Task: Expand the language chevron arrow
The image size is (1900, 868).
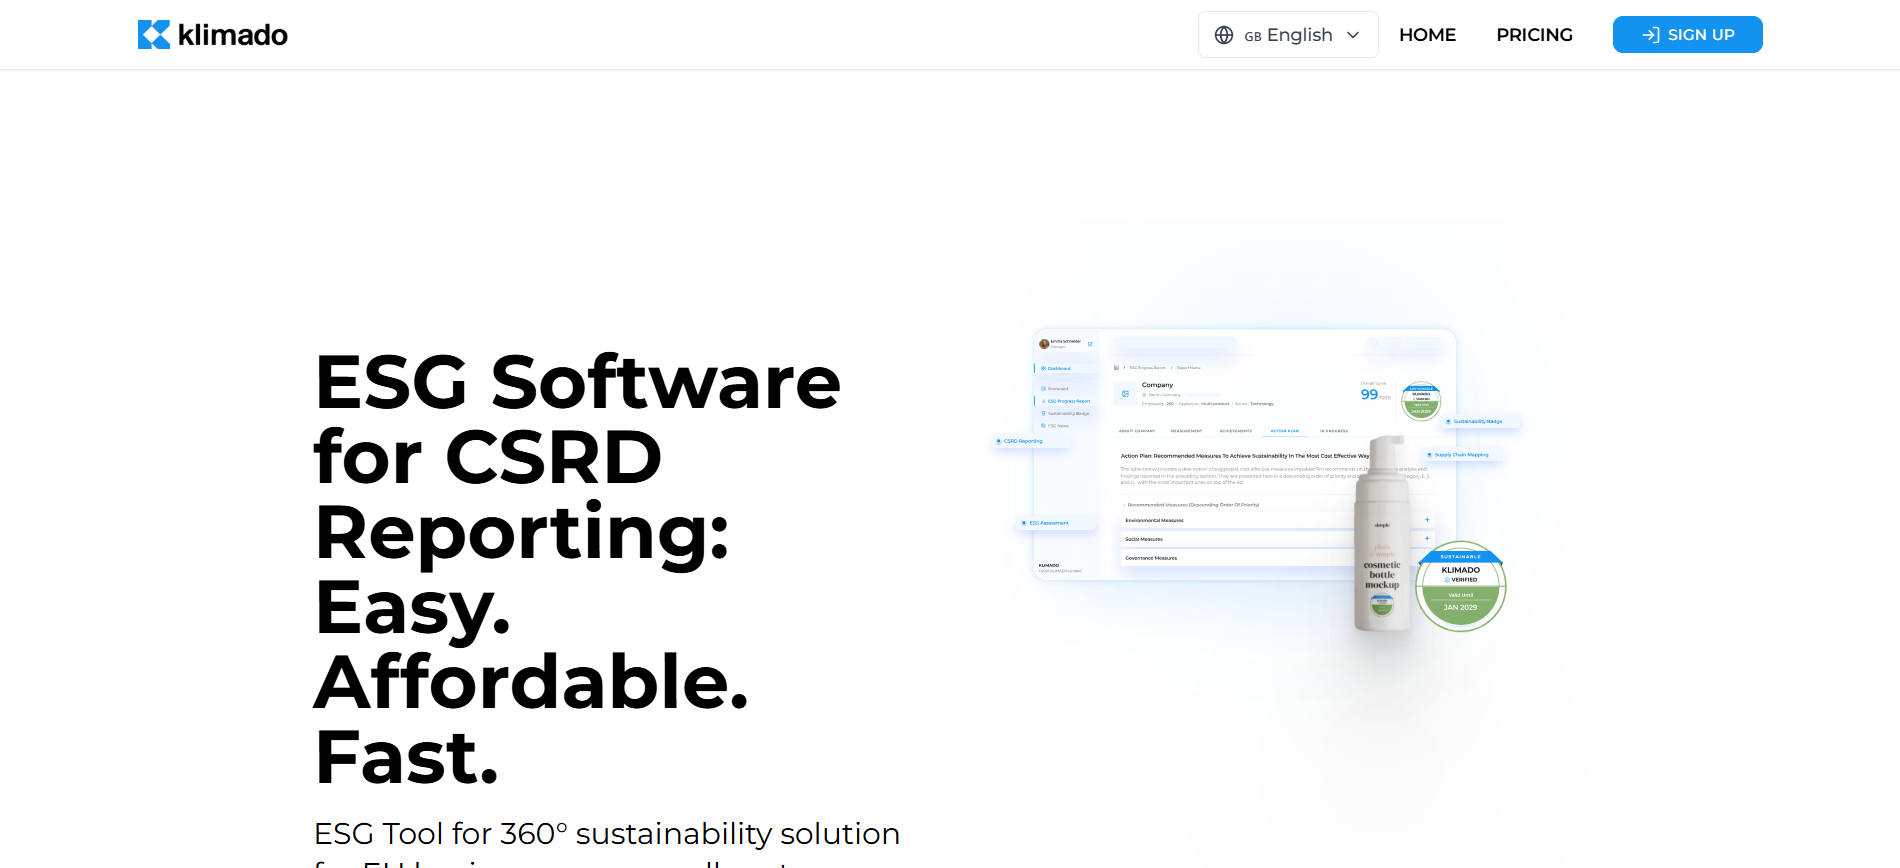Action: (1353, 35)
